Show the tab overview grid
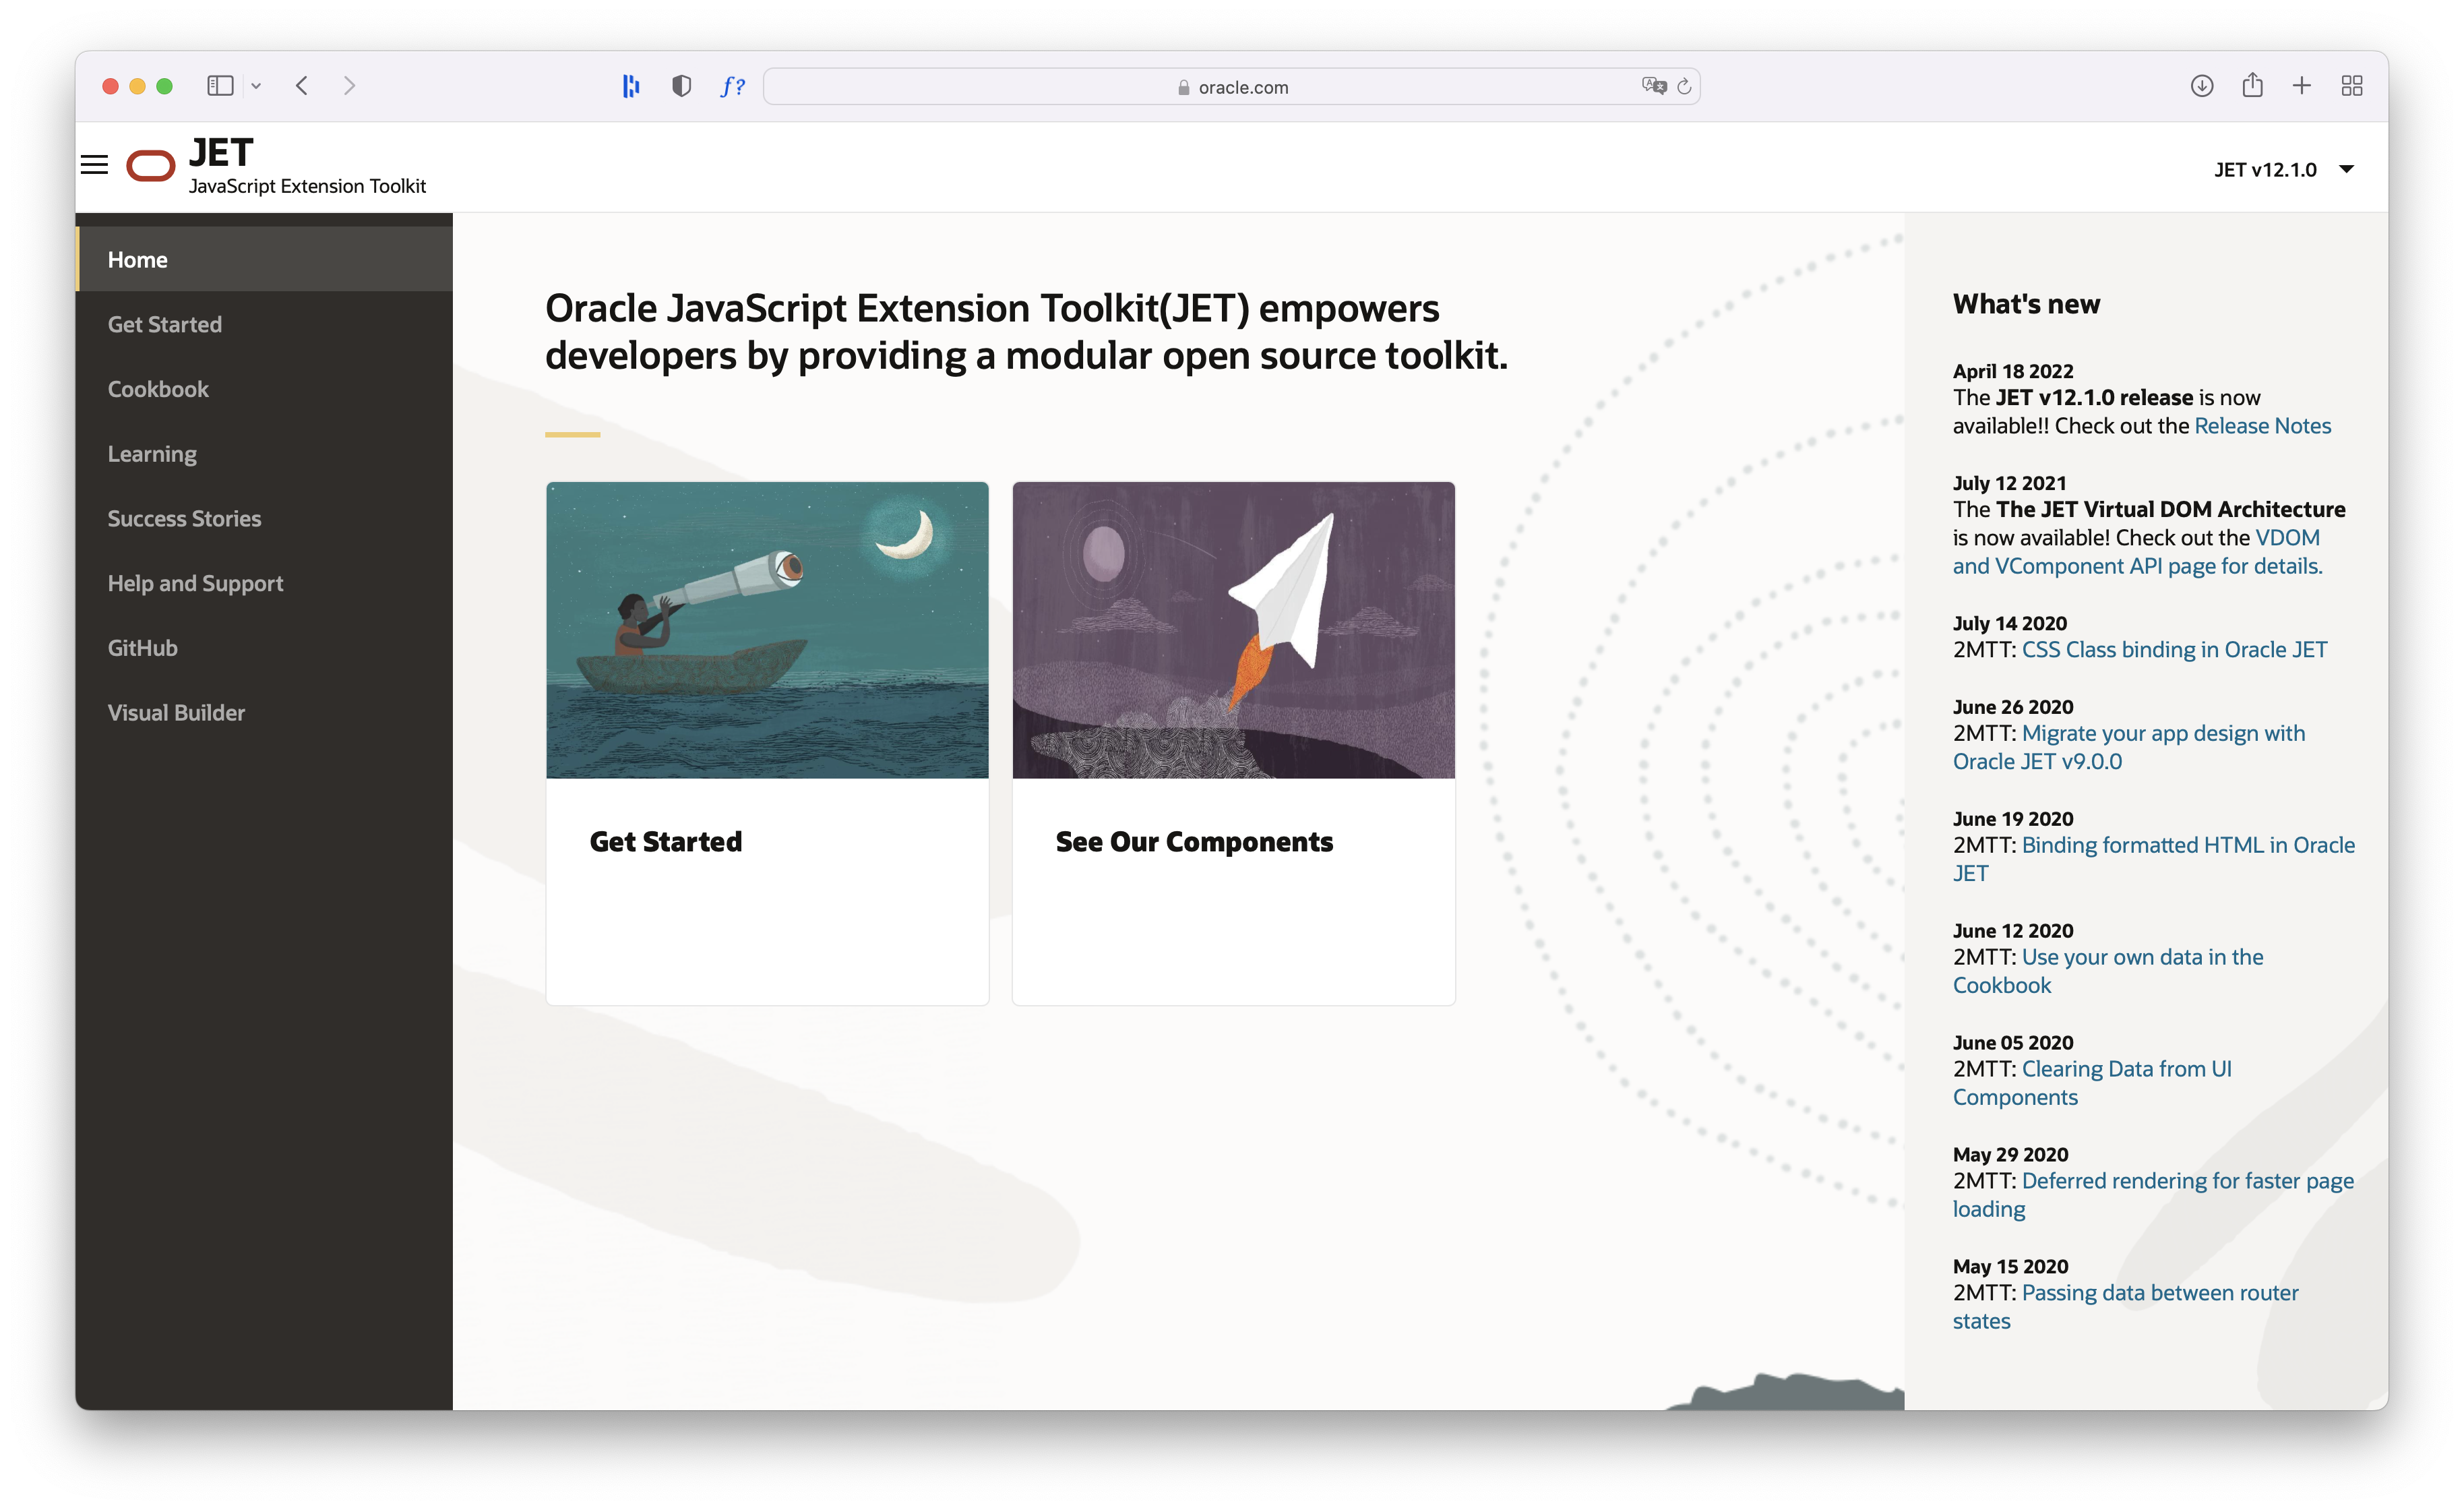 click(2352, 86)
